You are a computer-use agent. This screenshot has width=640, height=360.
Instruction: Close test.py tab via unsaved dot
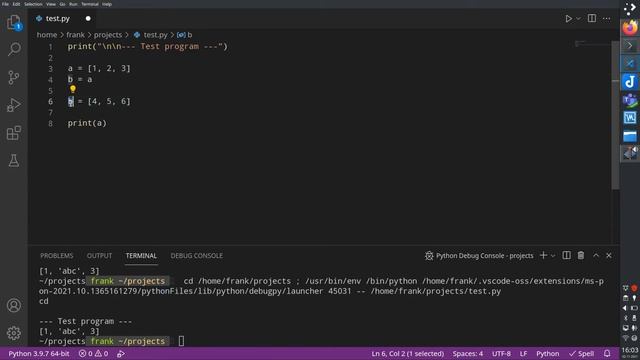pyautogui.click(x=88, y=18)
